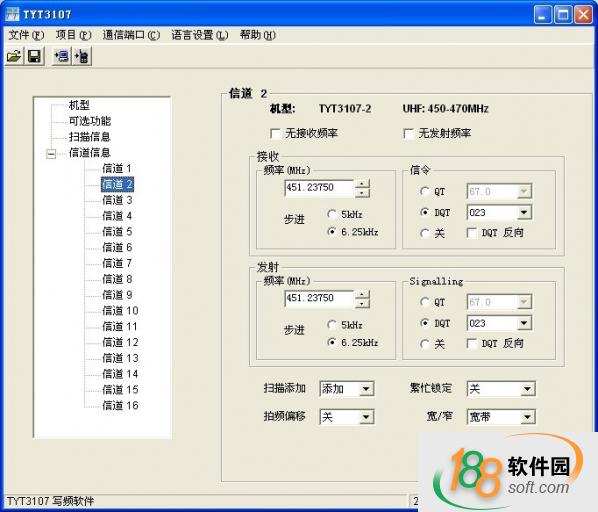Viewport: 598px width, 512px height.
Task: Select 信道 2 in the tree
Action: (x=117, y=185)
